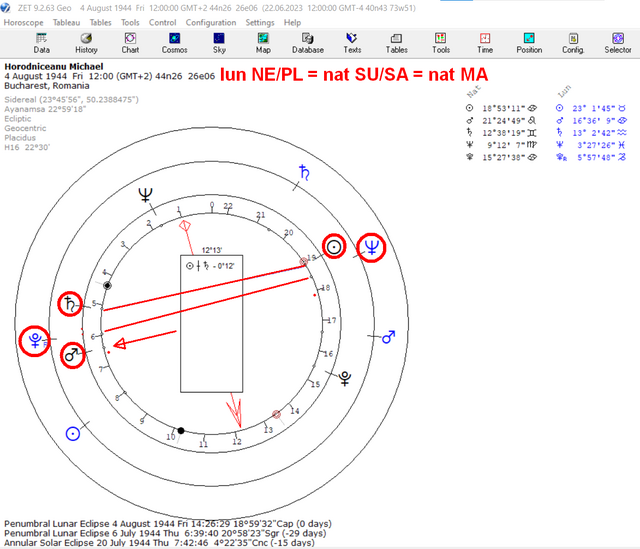Click the Bucharest, Romania location text
640x549 pixels.
(x=47, y=86)
